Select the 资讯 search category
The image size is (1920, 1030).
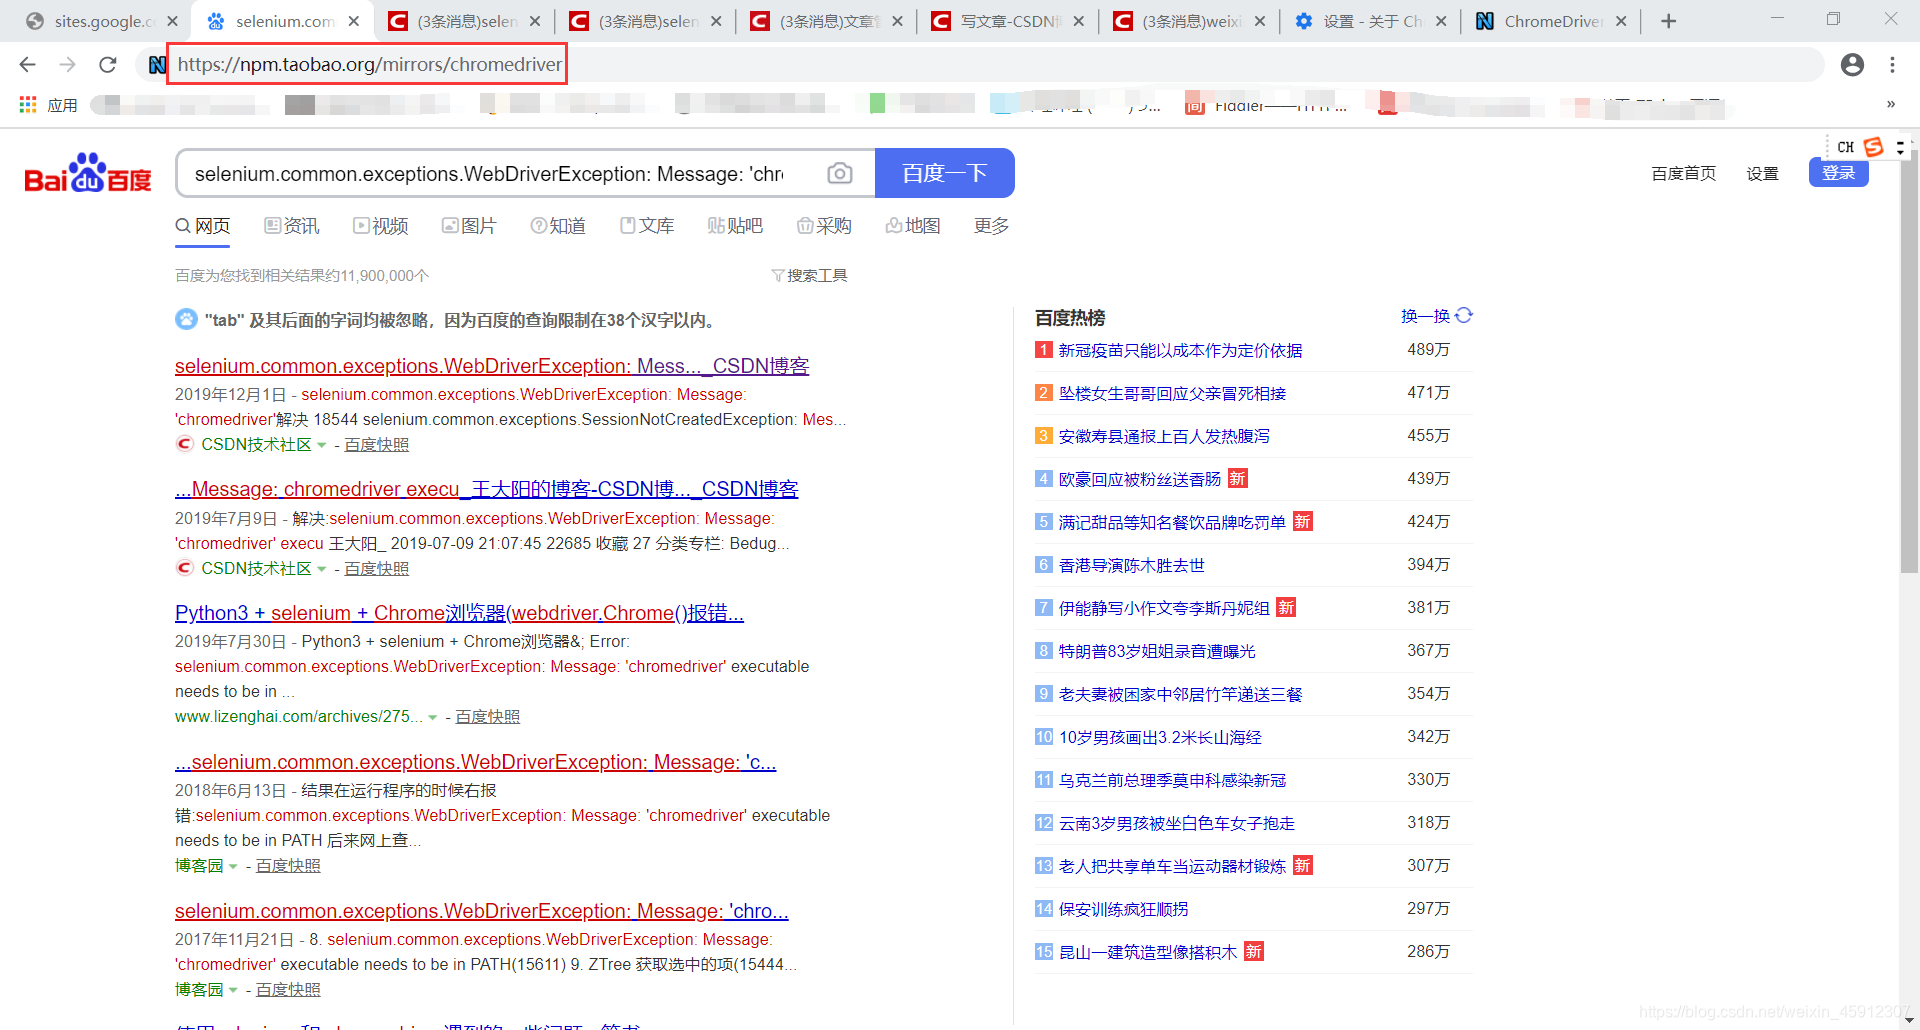(x=292, y=226)
